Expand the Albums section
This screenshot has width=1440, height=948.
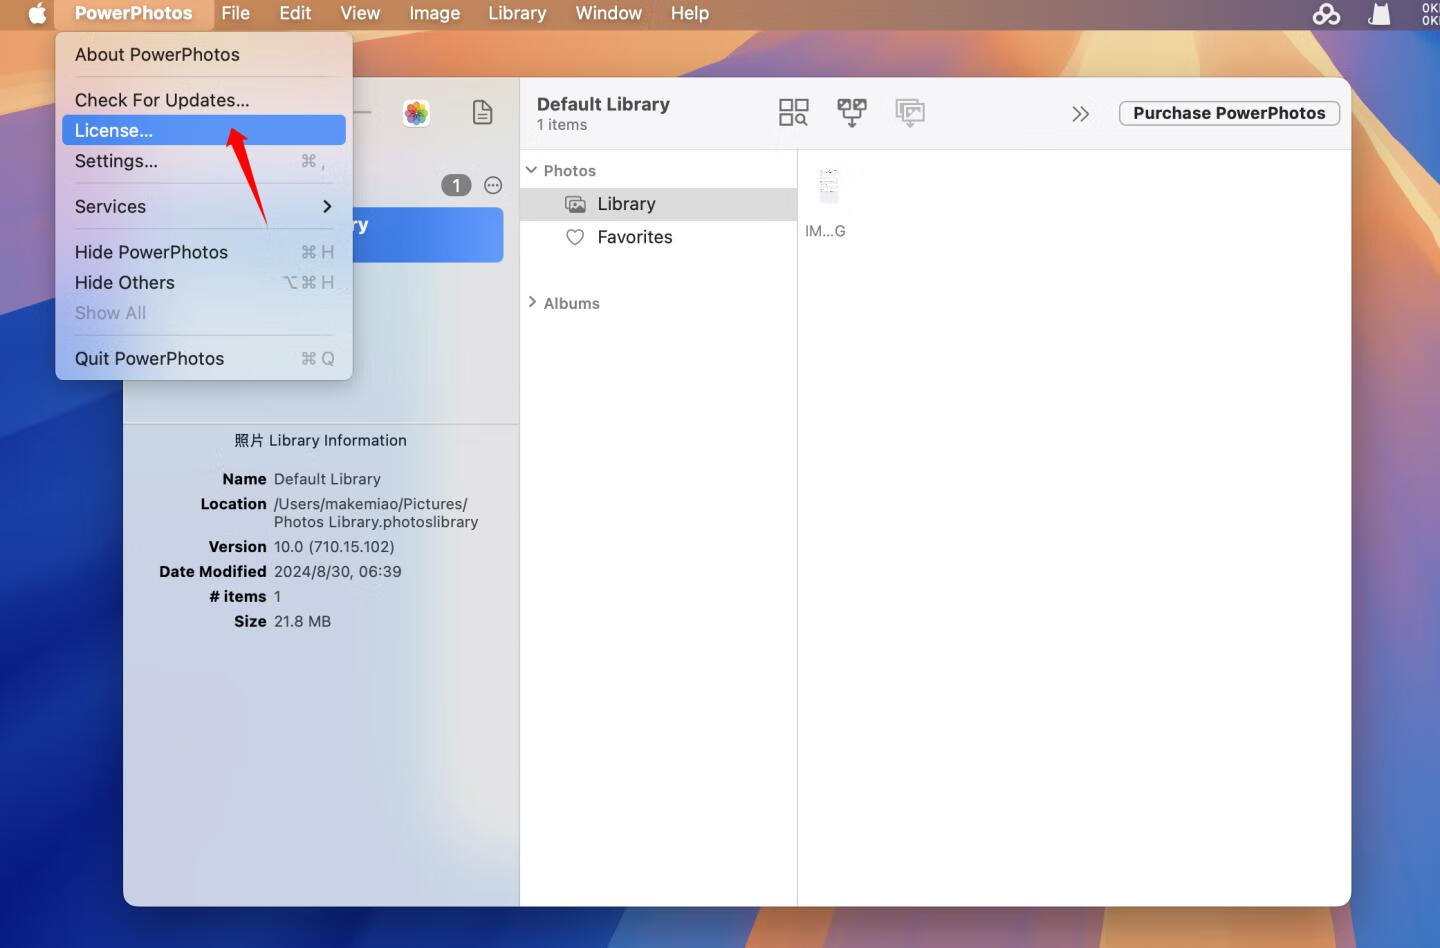tap(532, 302)
